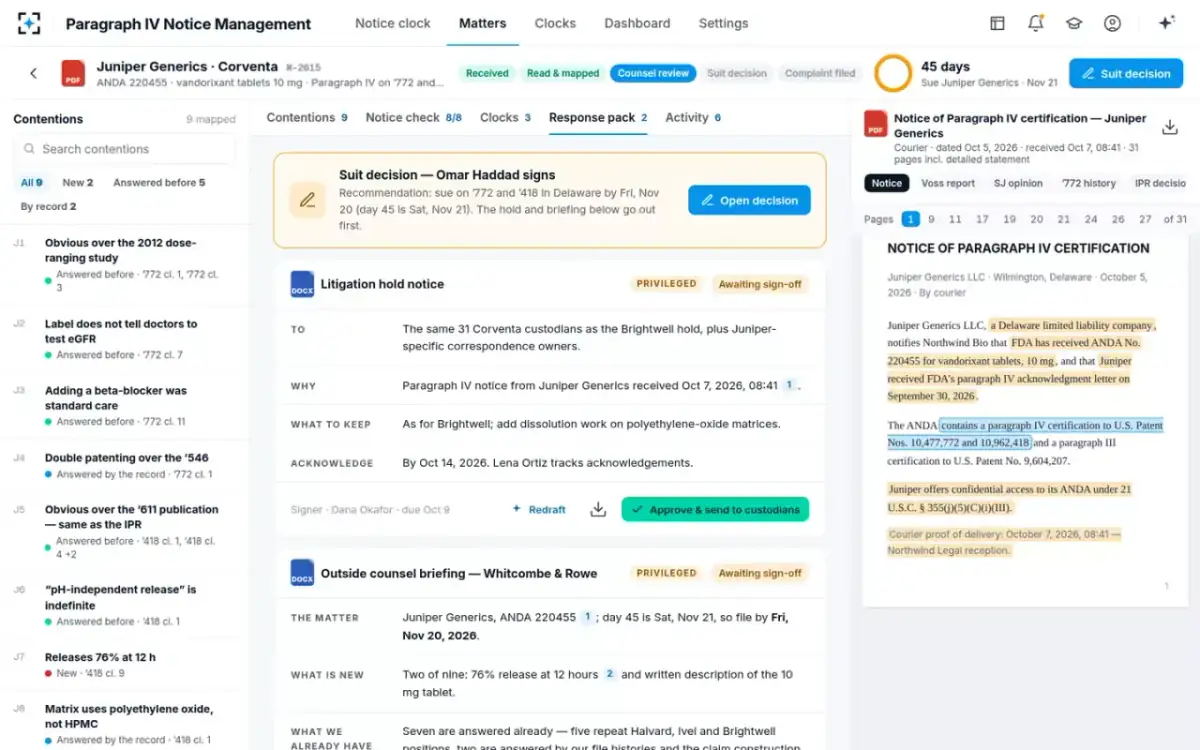The image size is (1200, 750).
Task: Click DOCX icon of Outside counsel briefing
Action: pyautogui.click(x=302, y=573)
